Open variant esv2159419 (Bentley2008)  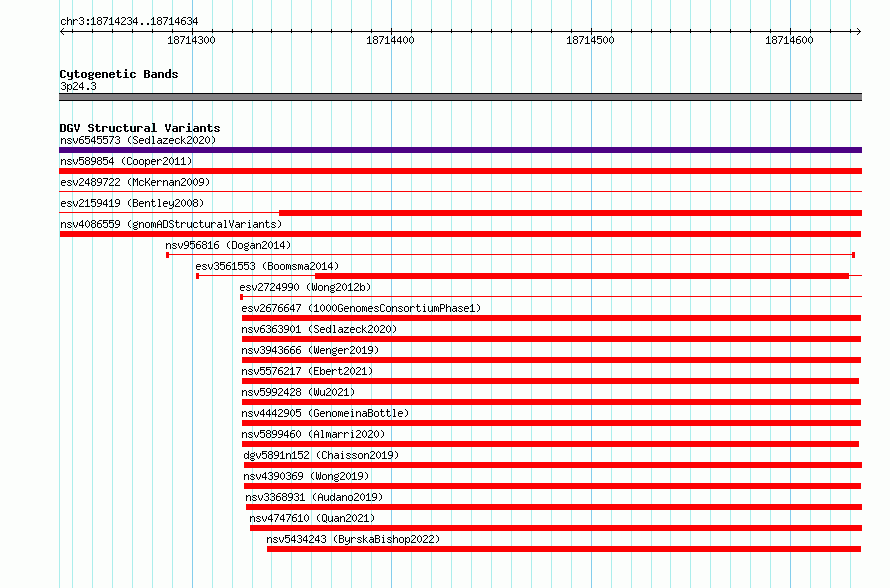click(132, 203)
